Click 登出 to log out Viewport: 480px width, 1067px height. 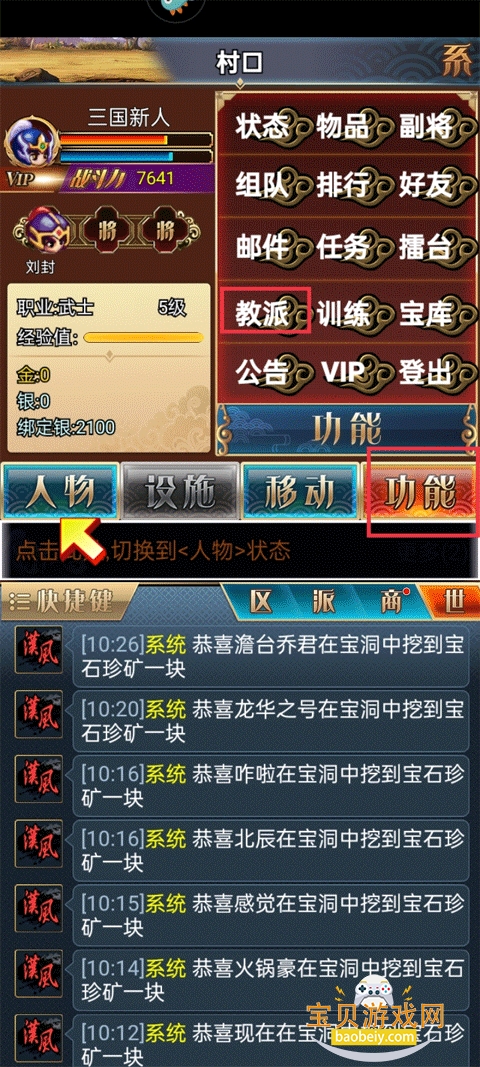[x=426, y=373]
